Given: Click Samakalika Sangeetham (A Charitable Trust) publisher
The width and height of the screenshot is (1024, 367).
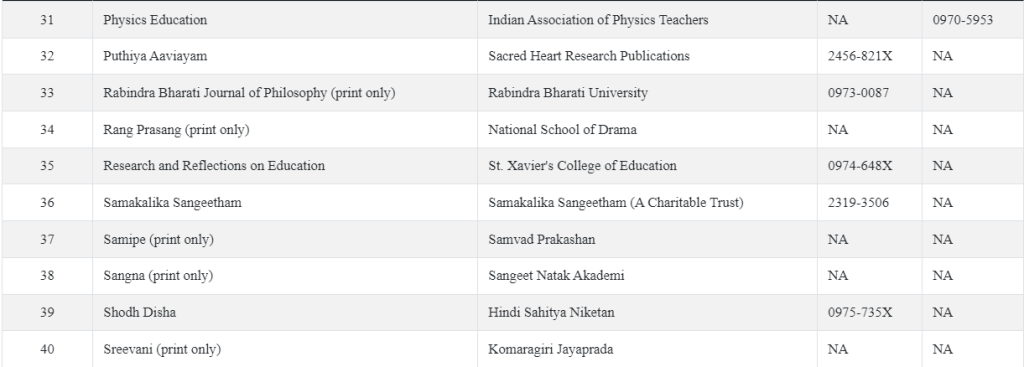Looking at the screenshot, I should (615, 202).
